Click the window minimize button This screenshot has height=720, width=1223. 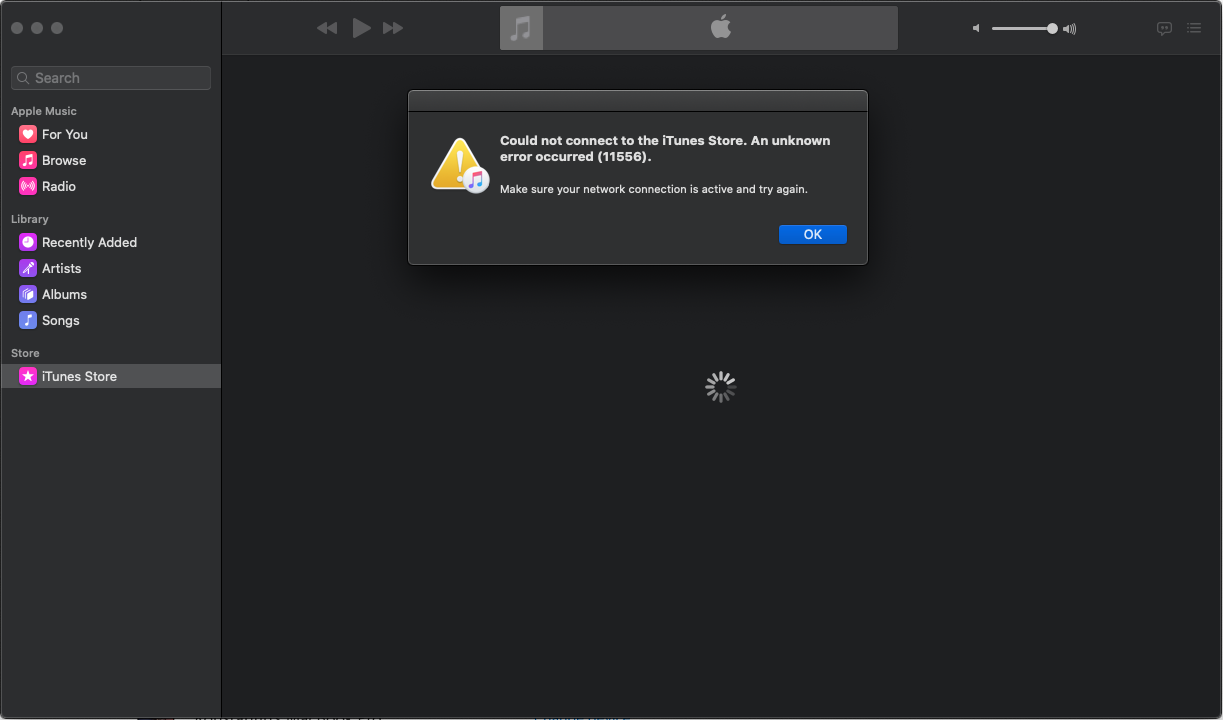coord(37,28)
